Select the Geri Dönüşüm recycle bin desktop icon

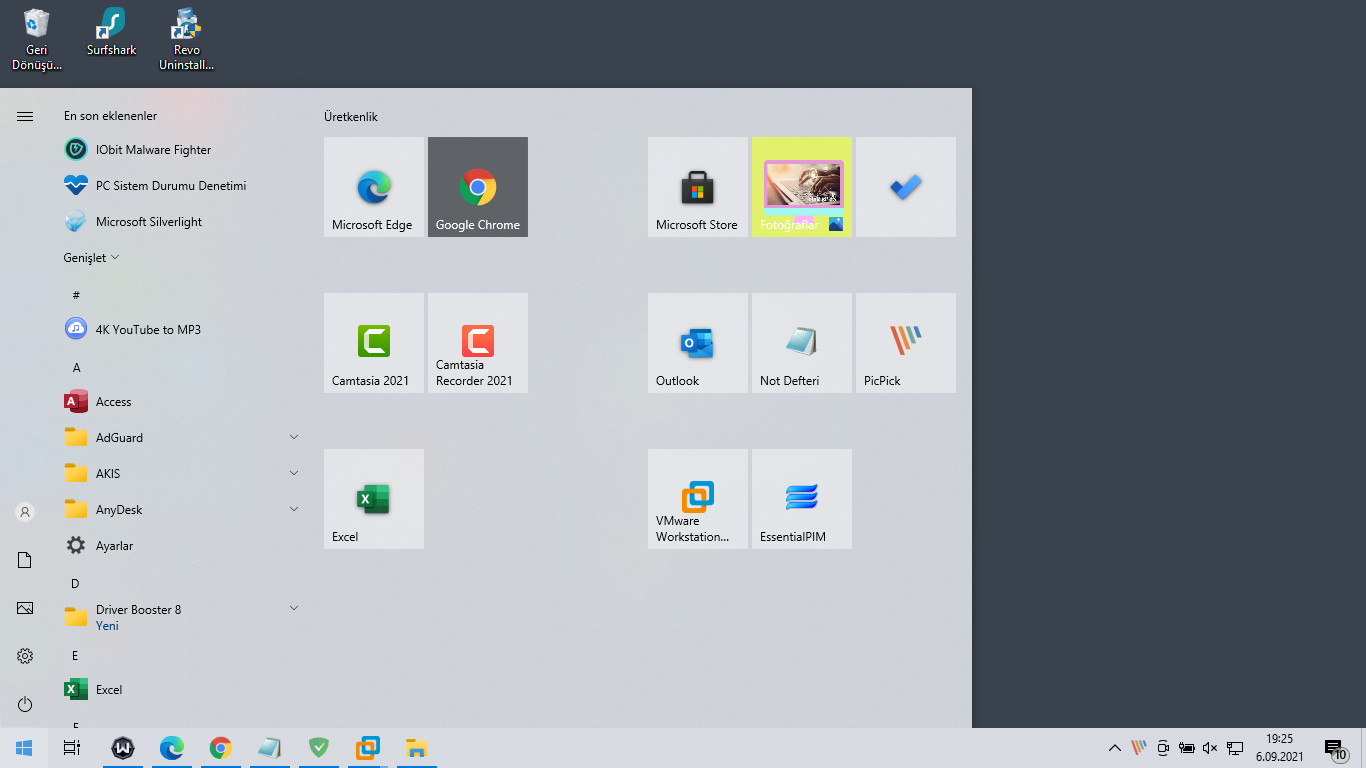(37, 40)
